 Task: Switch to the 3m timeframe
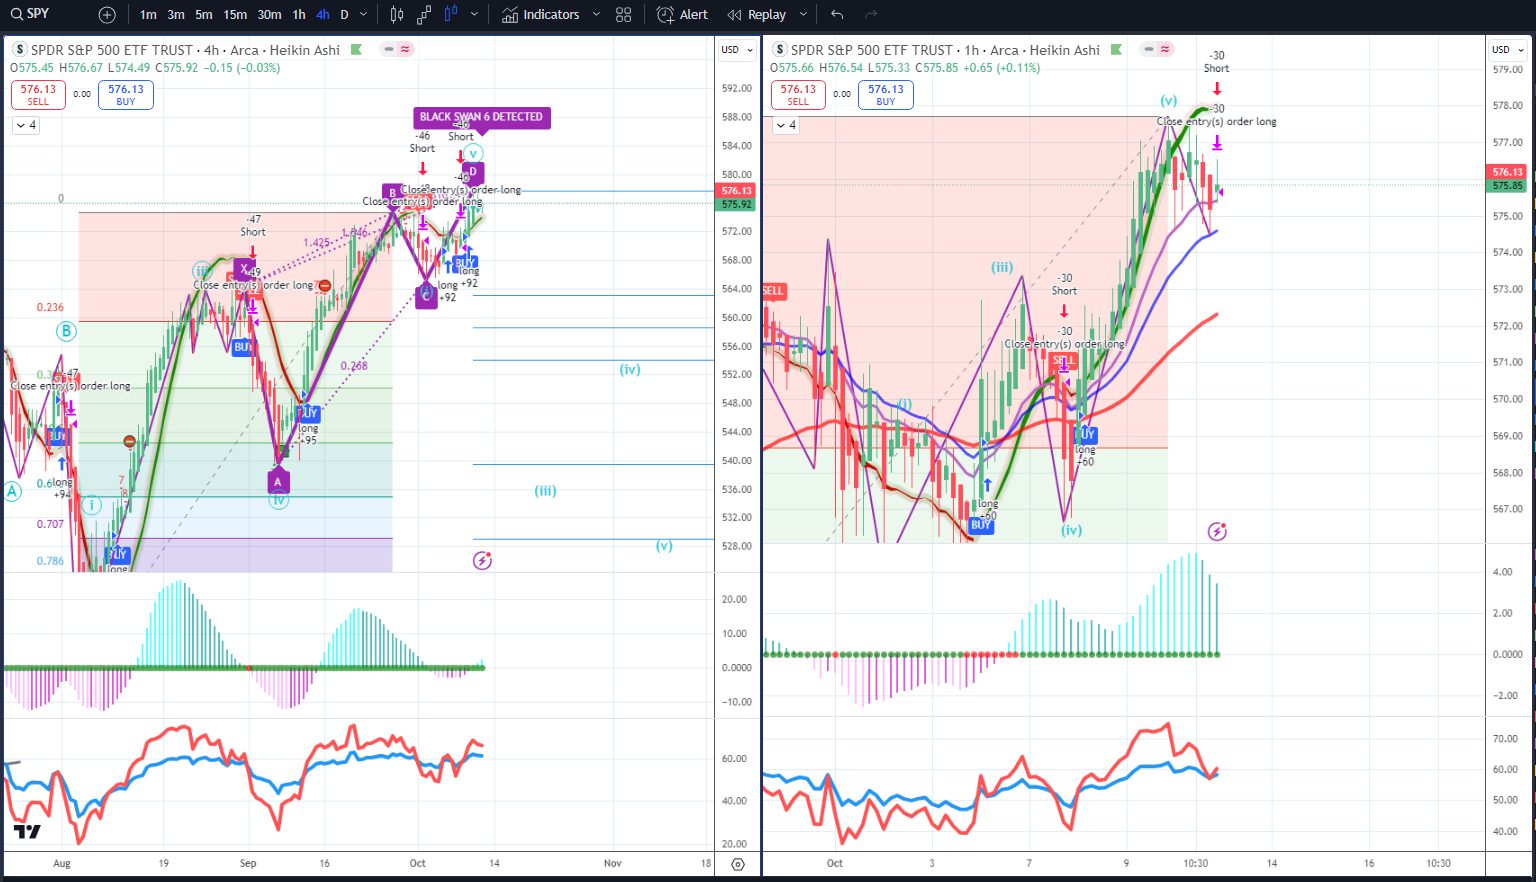[176, 15]
